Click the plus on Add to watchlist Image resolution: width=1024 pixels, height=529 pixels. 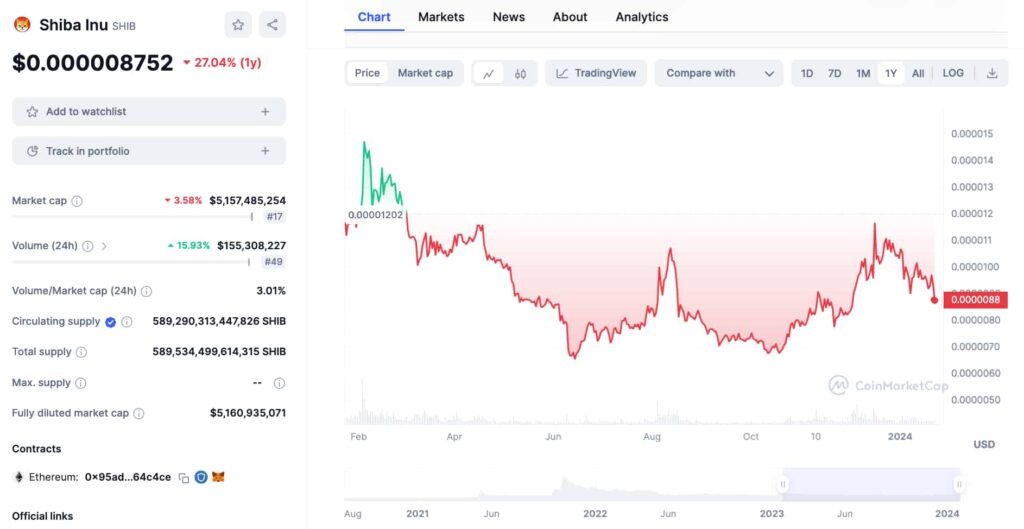pos(265,112)
